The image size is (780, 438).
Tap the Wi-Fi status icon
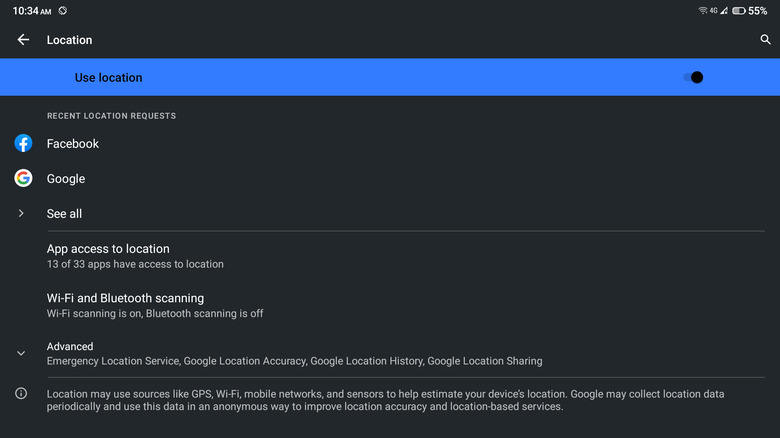coord(703,11)
